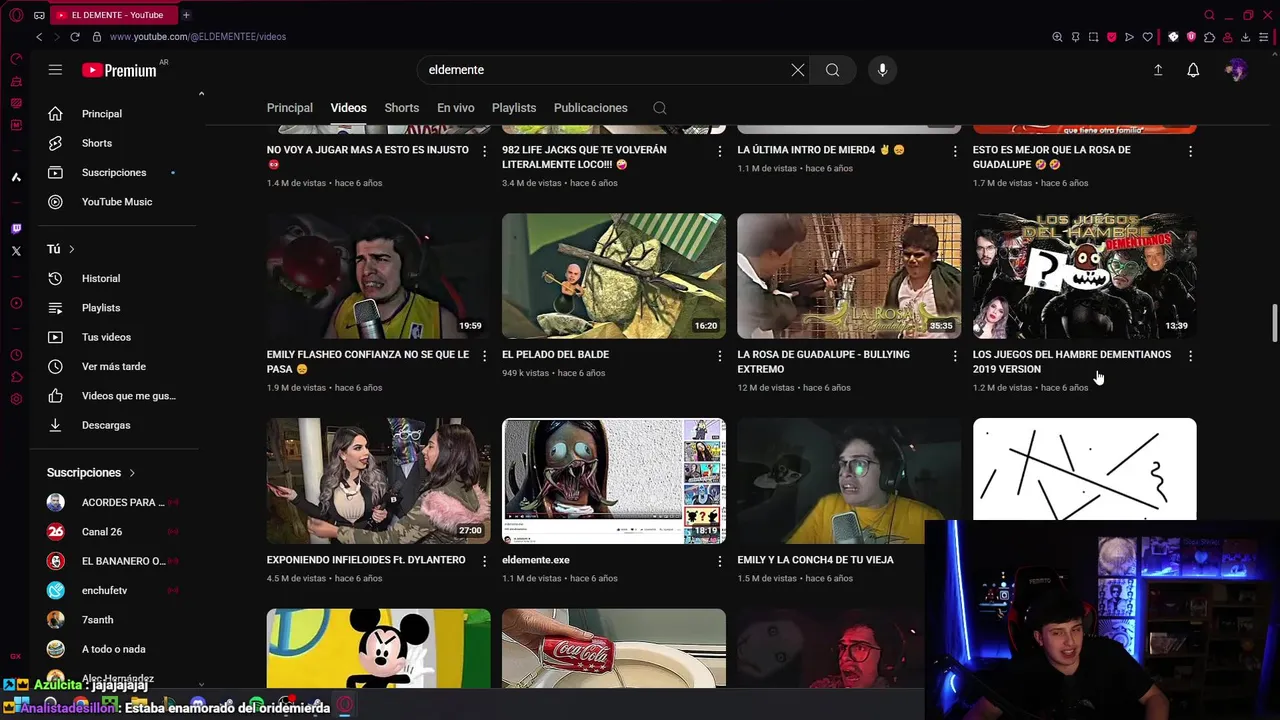Image resolution: width=1280 pixels, height=720 pixels.
Task: Click the YouTube Premium logo
Action: [120, 70]
